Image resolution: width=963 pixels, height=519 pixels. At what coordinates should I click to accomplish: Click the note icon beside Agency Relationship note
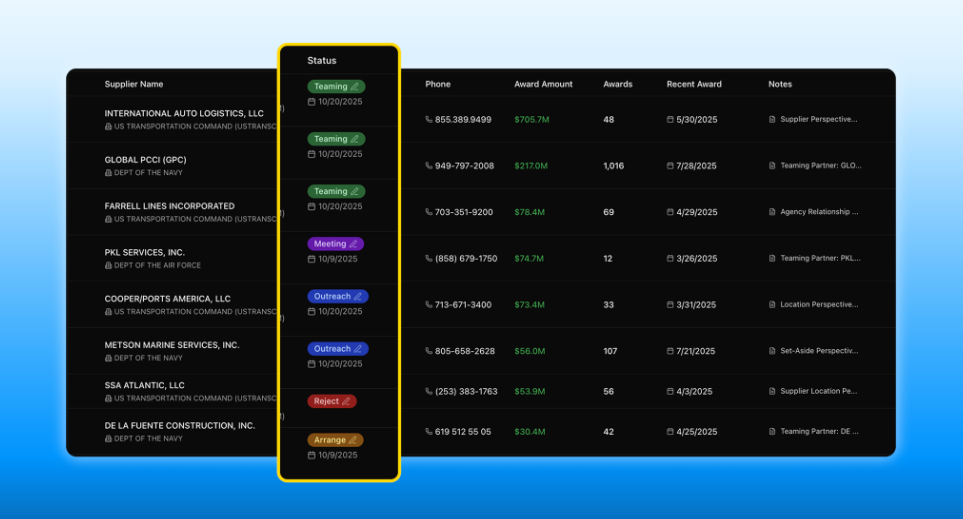[772, 212]
